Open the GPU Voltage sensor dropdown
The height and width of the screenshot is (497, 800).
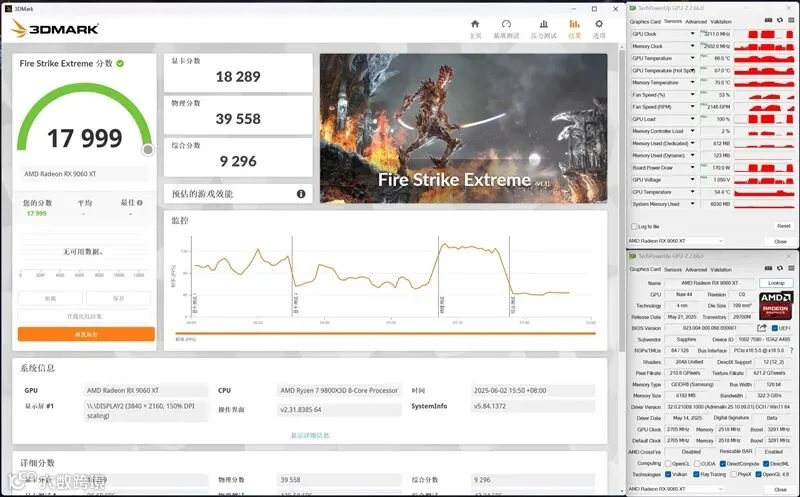tap(692, 180)
